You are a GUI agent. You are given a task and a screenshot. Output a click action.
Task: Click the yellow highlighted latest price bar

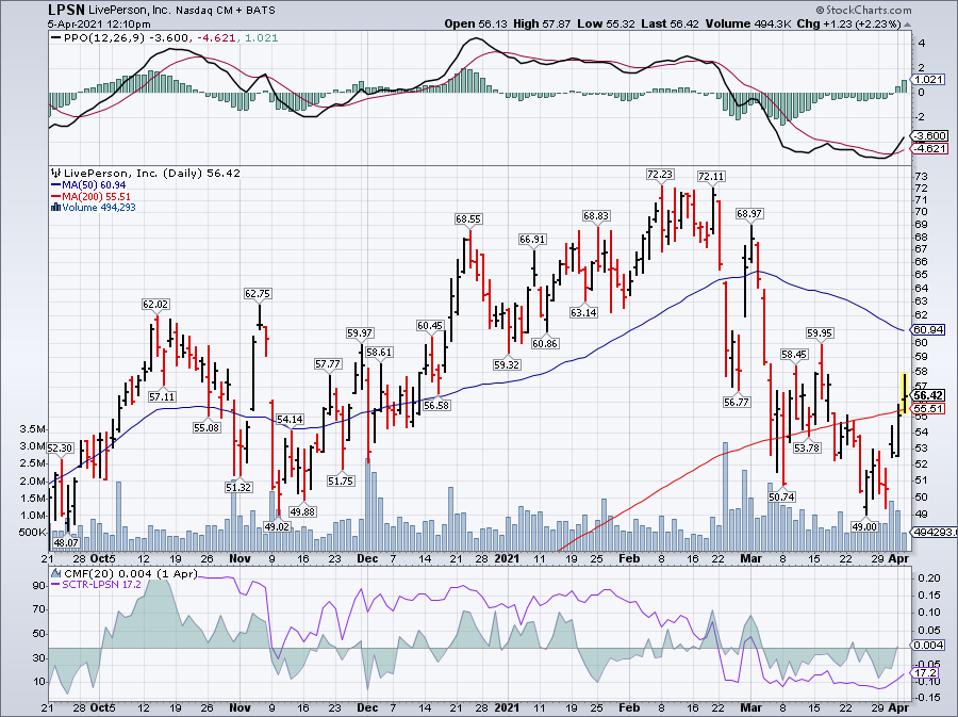904,393
